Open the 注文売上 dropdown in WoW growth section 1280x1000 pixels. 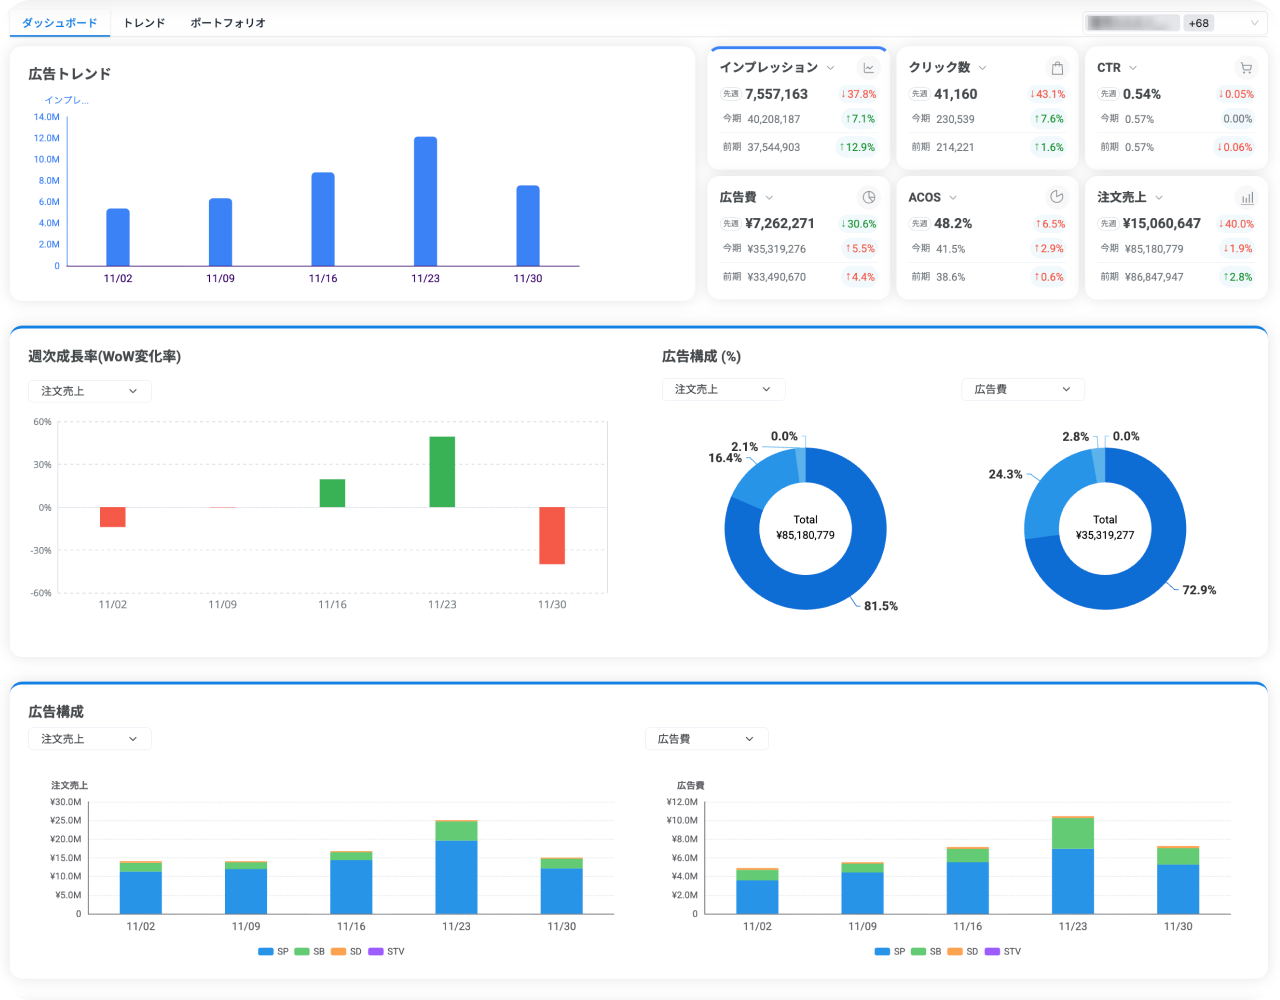(x=90, y=391)
